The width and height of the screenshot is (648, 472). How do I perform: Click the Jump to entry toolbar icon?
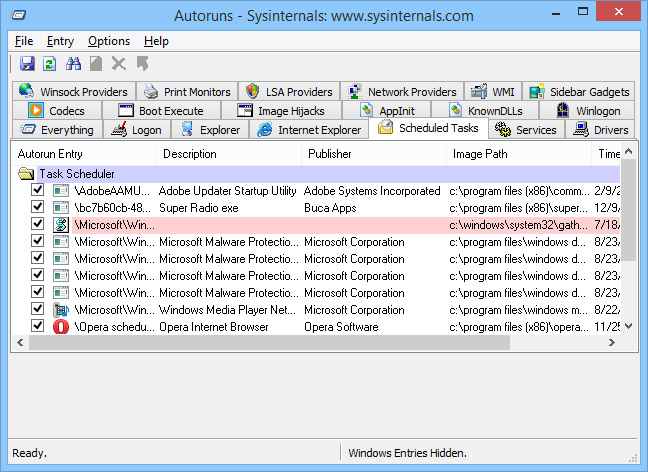pos(142,64)
